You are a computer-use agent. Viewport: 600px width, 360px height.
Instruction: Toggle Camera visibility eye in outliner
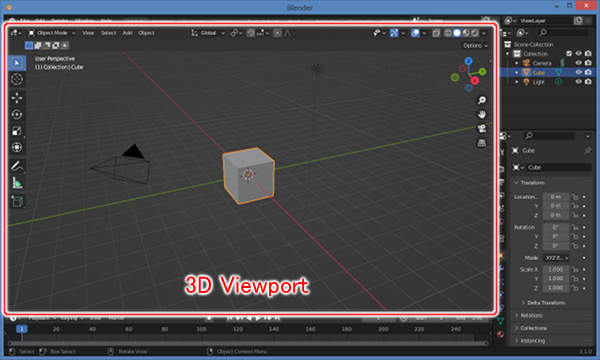(x=579, y=63)
